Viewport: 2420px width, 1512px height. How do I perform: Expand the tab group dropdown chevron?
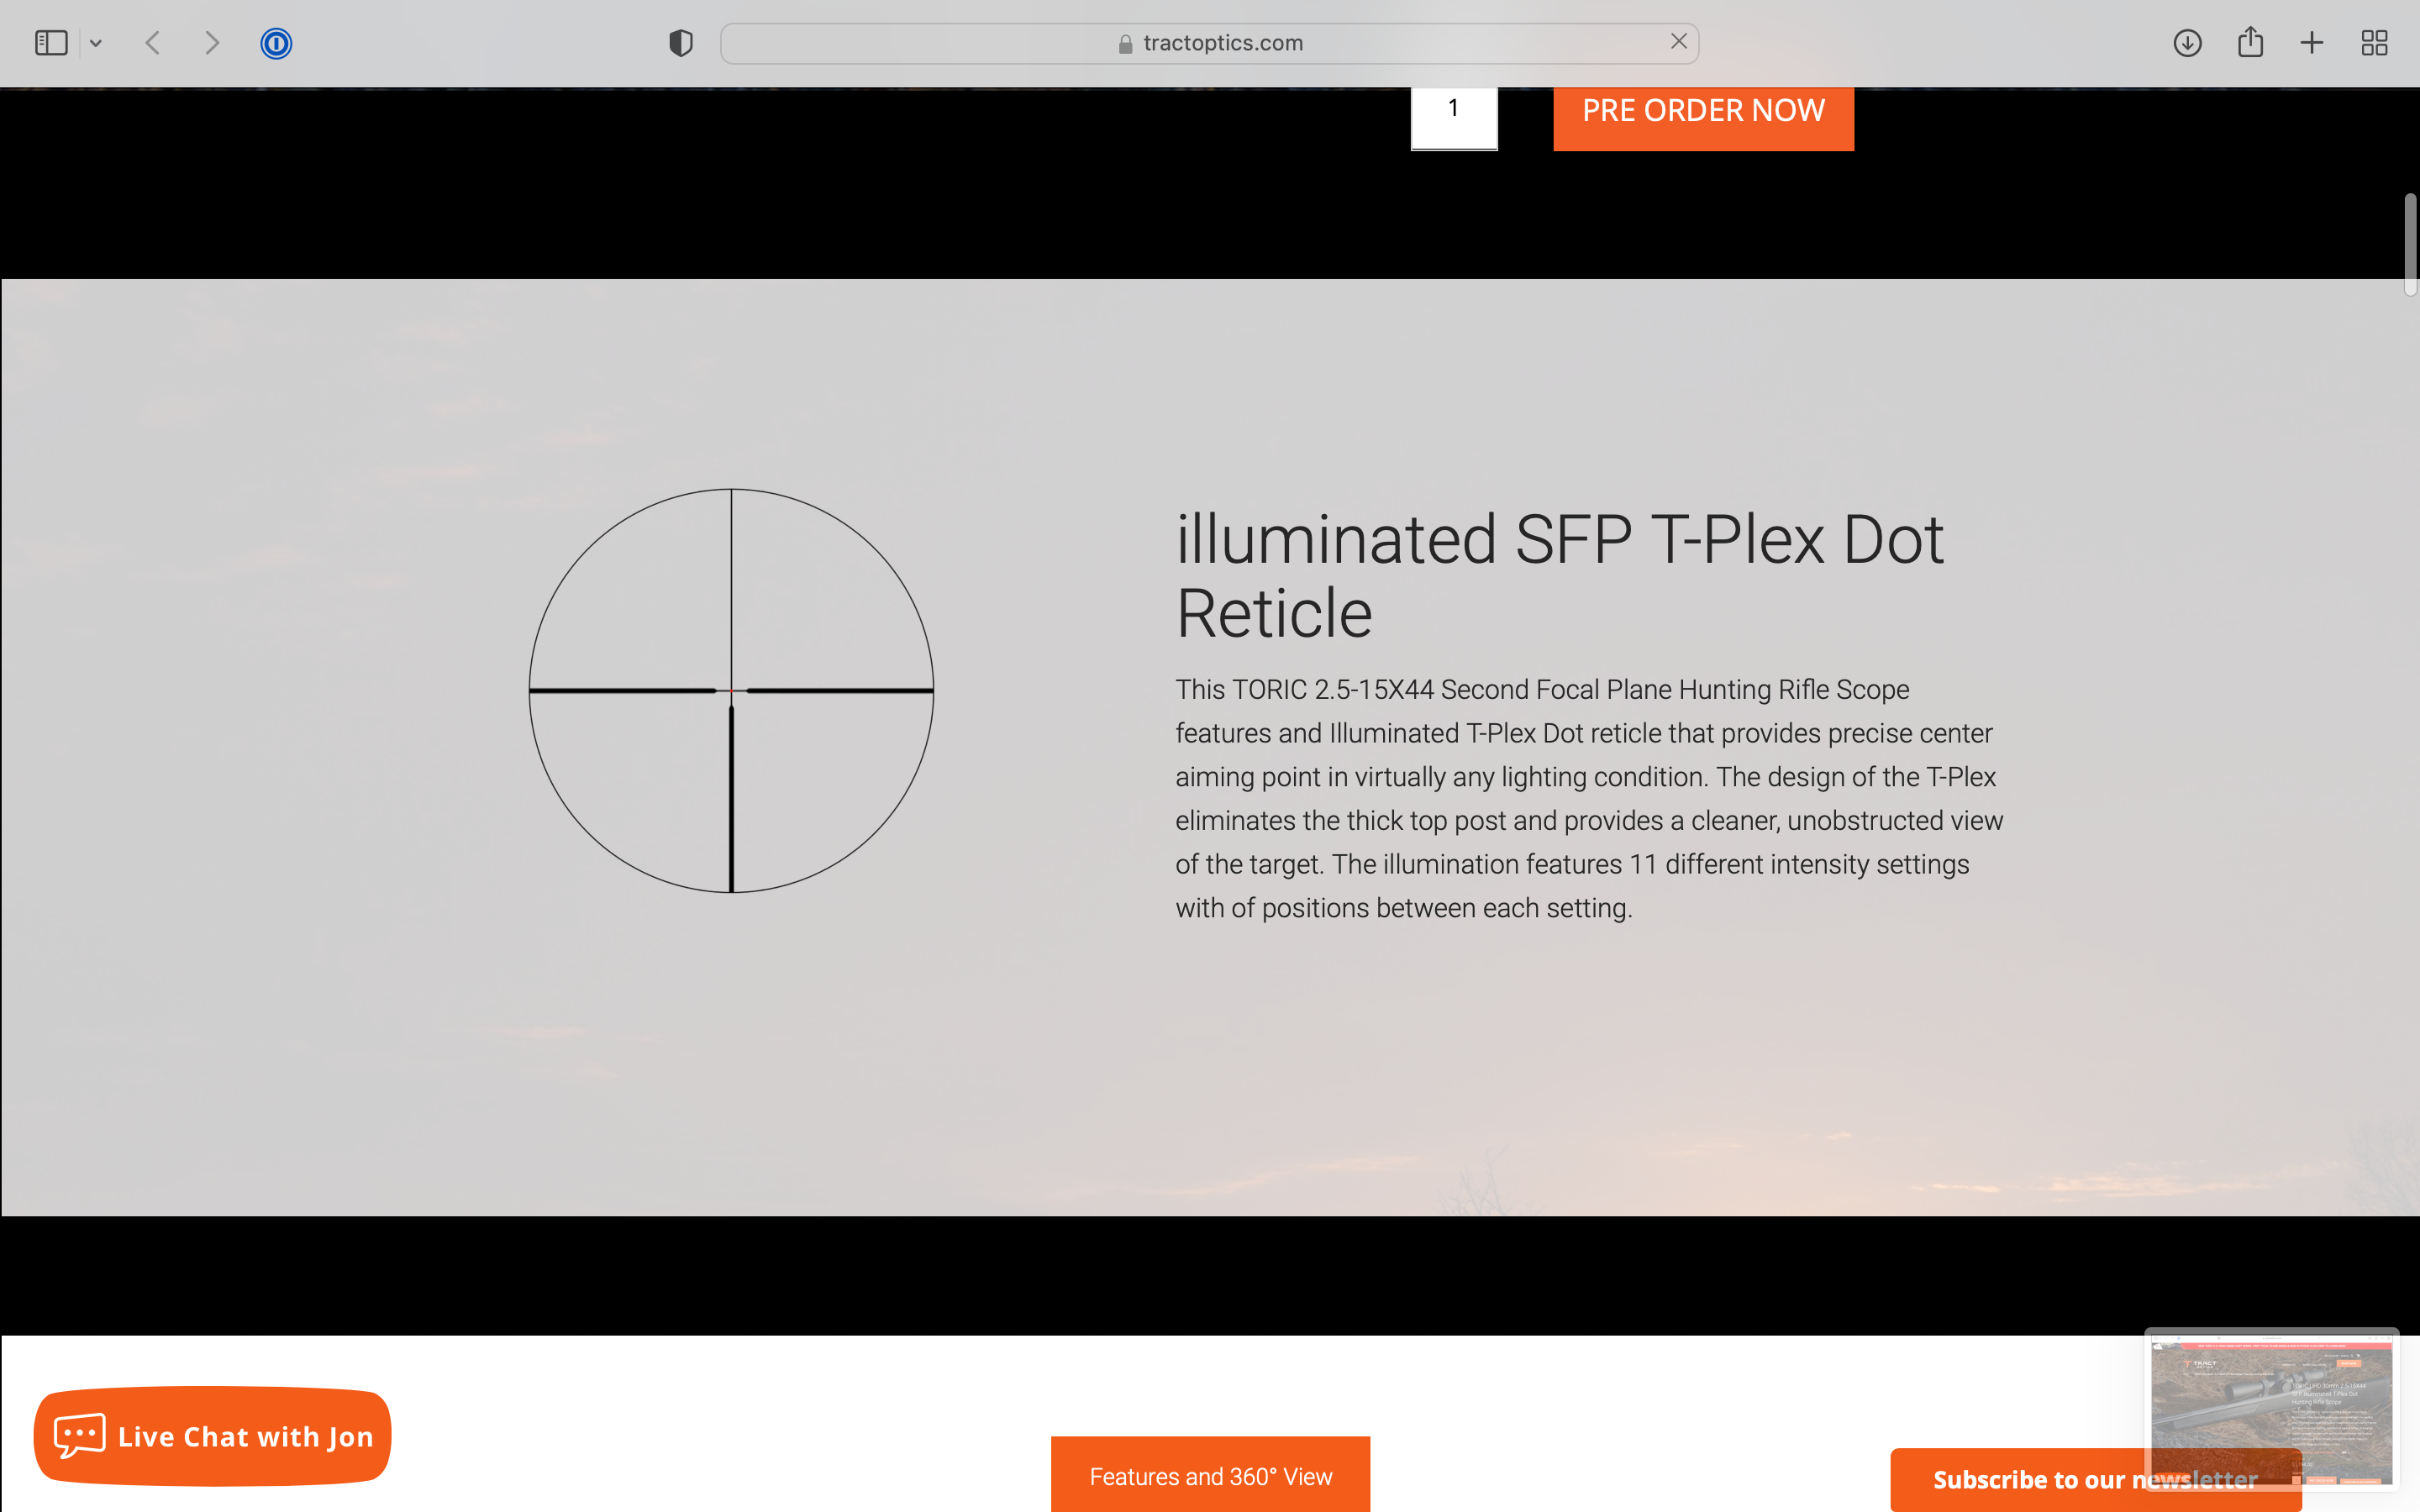point(96,43)
